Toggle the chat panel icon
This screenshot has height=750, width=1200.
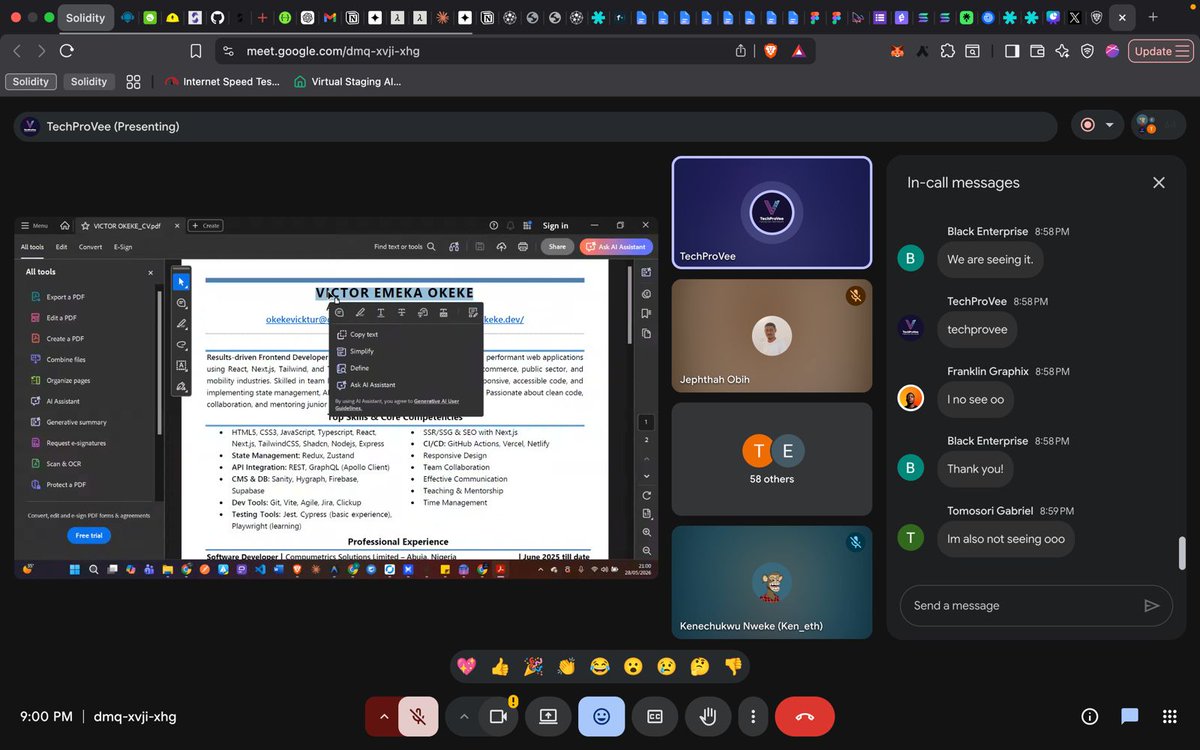point(1130,716)
